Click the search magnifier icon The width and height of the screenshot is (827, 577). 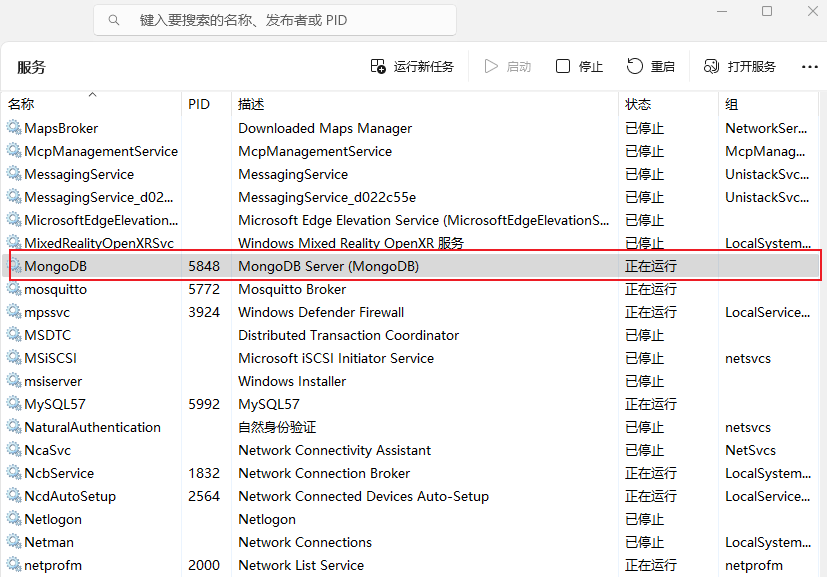click(113, 21)
